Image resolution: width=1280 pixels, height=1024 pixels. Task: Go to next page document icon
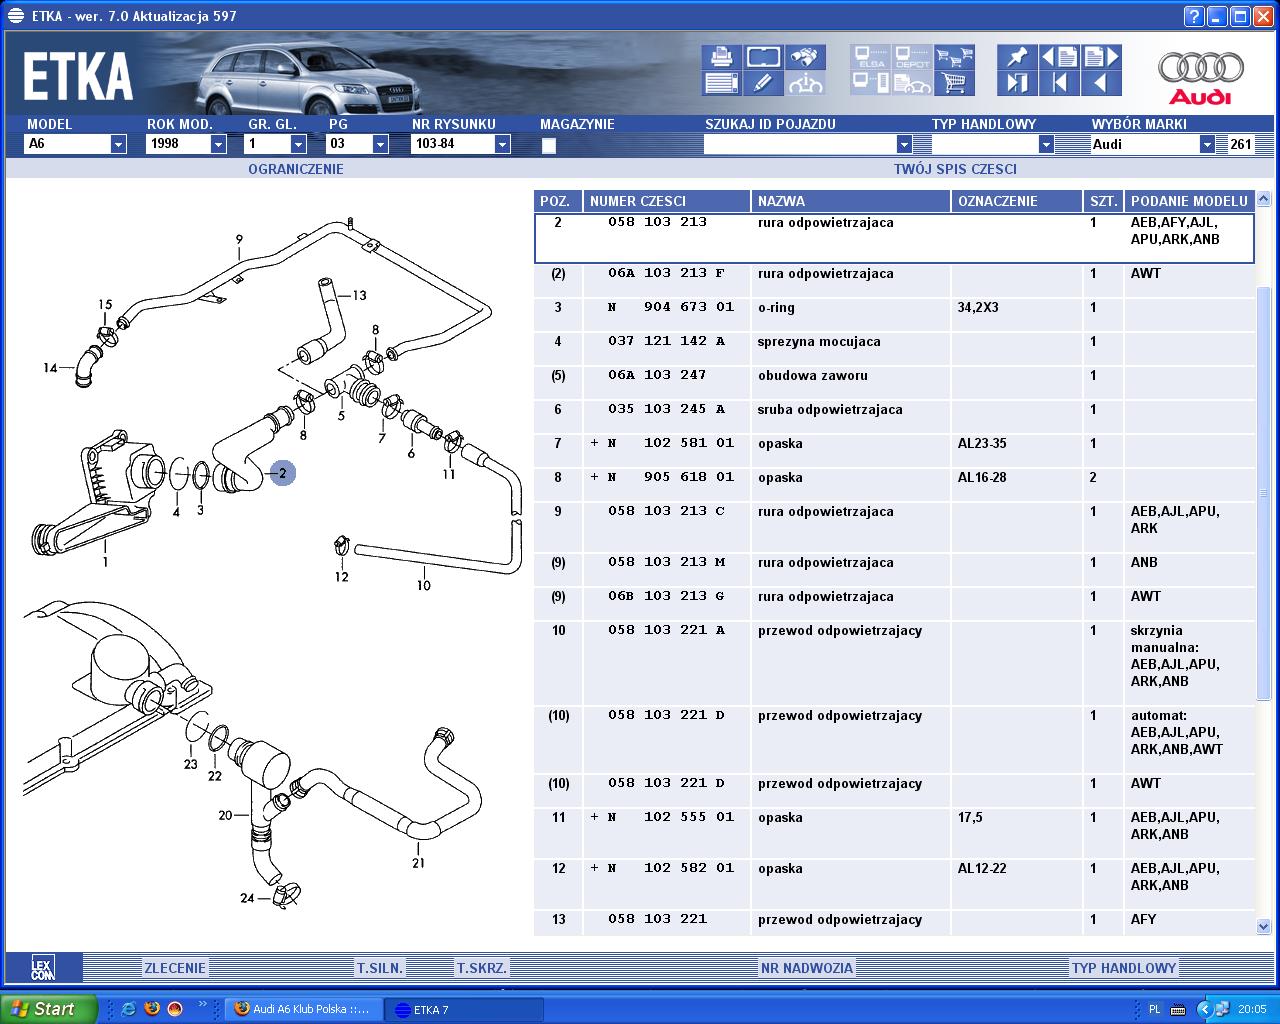click(1101, 57)
